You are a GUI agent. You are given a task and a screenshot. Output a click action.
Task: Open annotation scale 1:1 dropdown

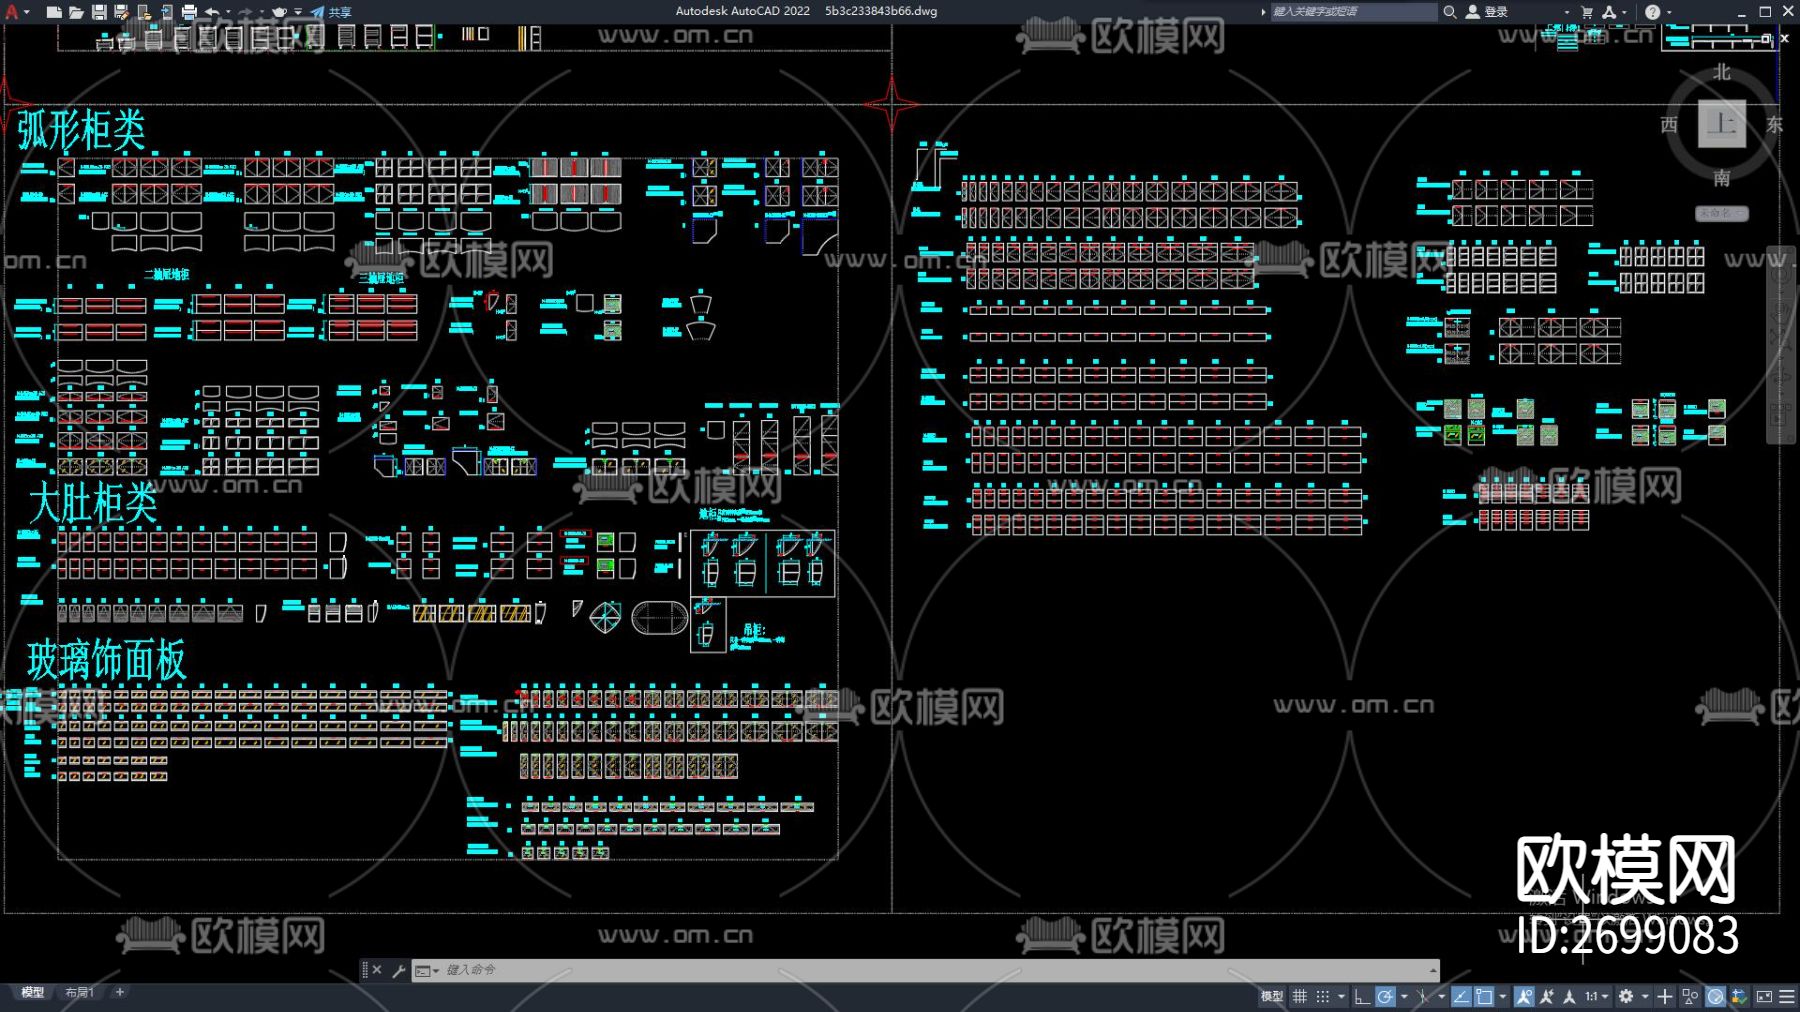1596,996
